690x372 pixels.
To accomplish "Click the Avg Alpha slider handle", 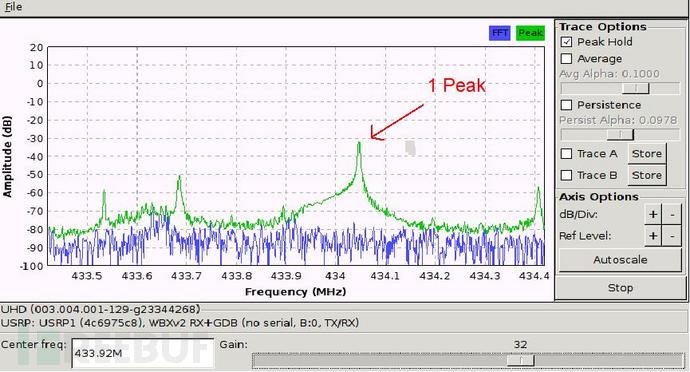I will coord(635,88).
